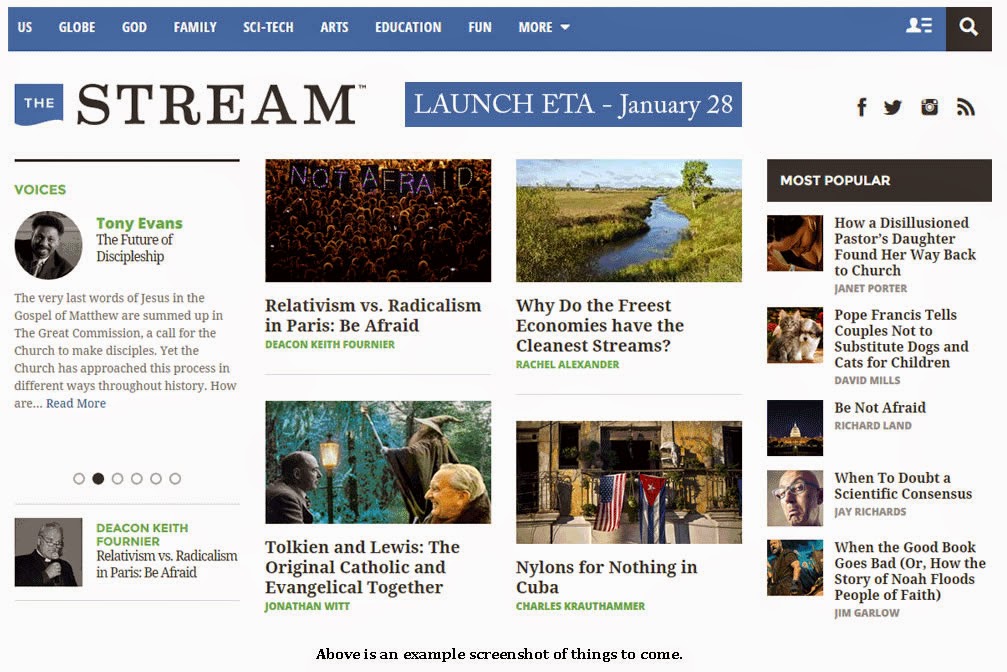Open Richard Land author name
The image size is (1007, 672).
(x=873, y=425)
